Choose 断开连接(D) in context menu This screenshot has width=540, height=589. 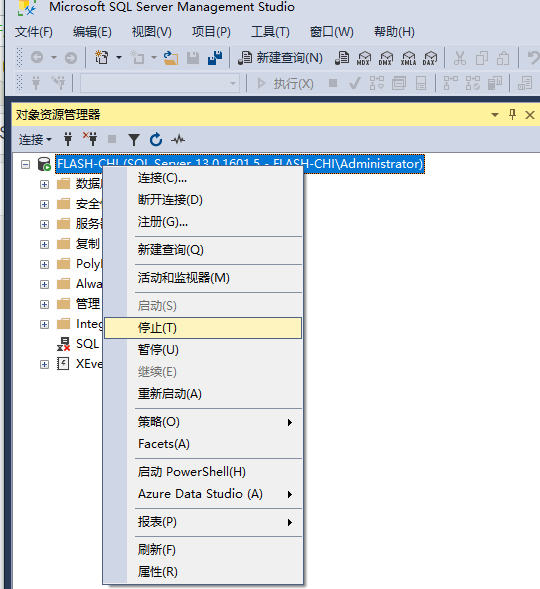(203, 200)
